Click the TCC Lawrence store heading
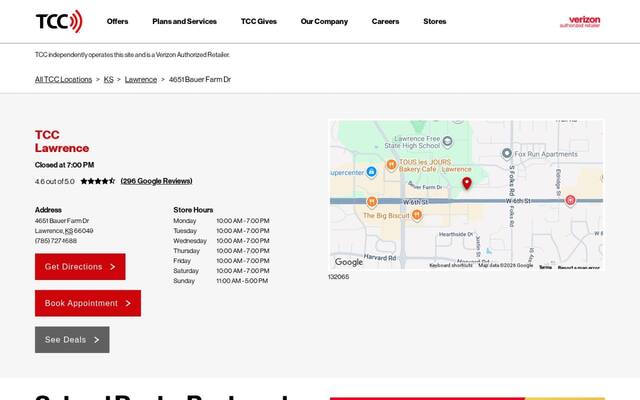640x400 pixels. 62,141
